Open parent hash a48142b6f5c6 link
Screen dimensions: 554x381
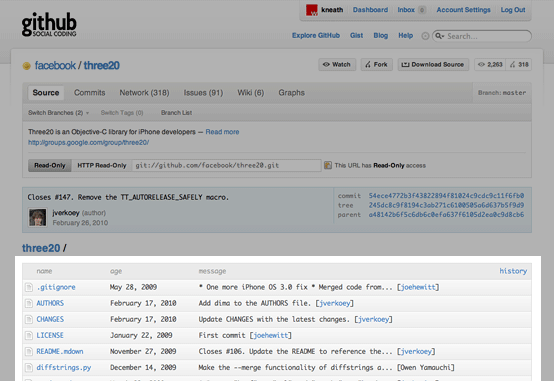click(x=446, y=215)
